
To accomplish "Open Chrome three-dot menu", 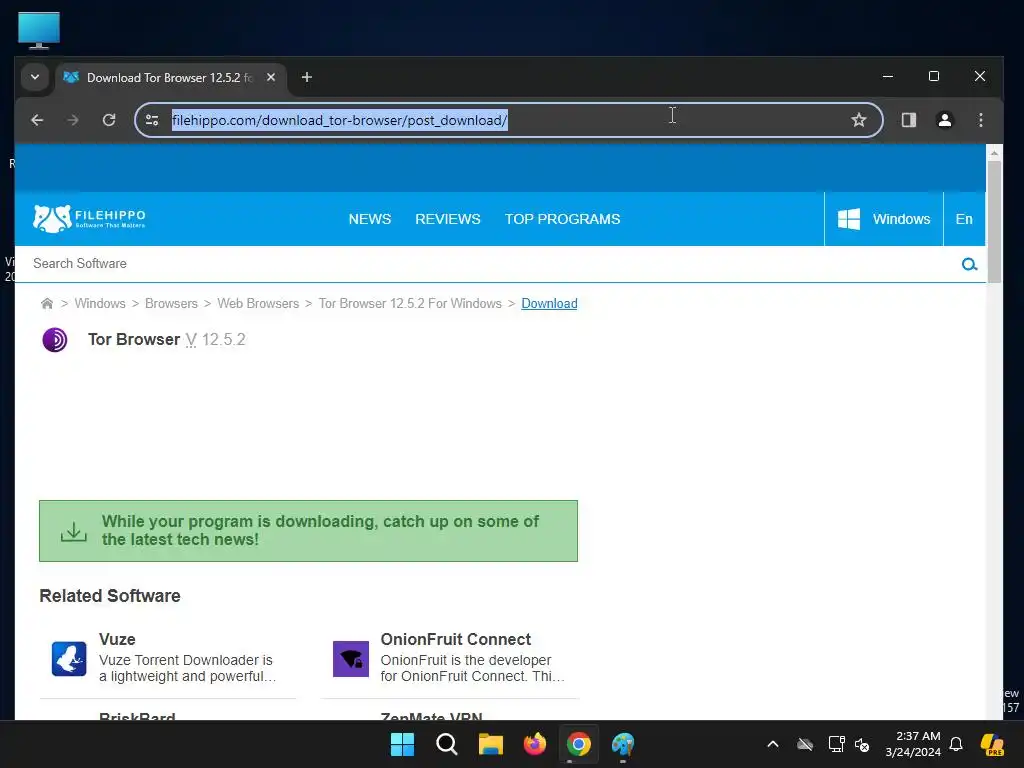I will (x=980, y=120).
